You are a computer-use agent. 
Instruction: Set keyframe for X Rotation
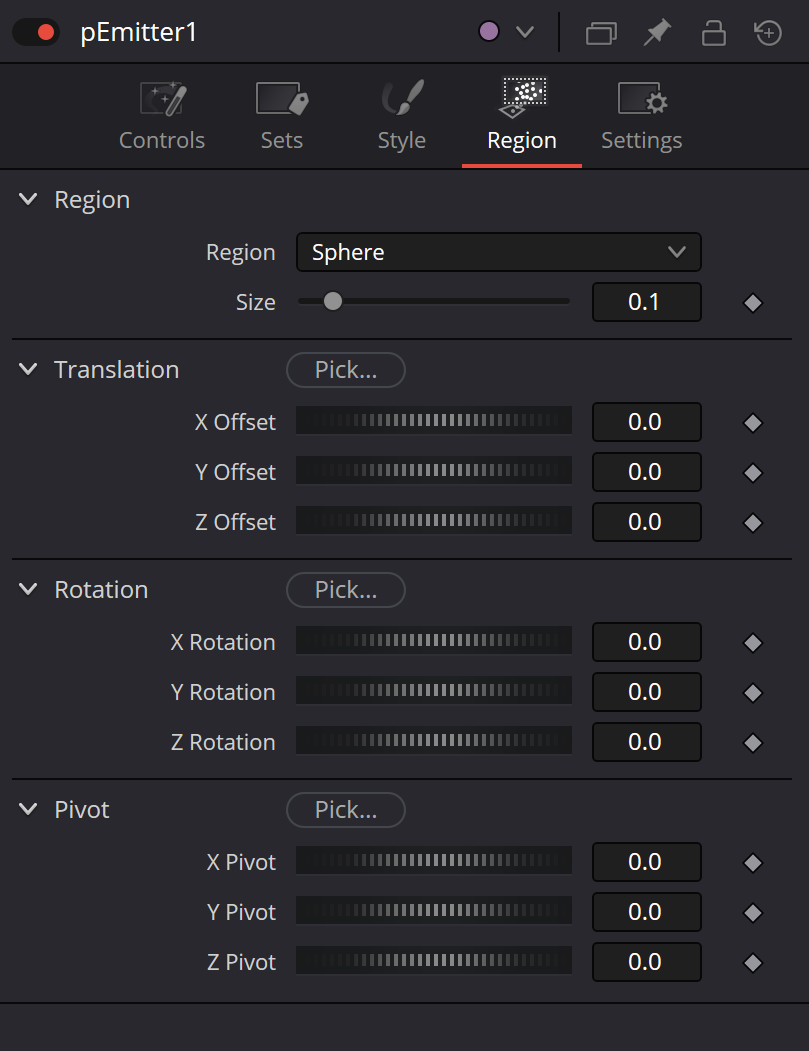753,643
